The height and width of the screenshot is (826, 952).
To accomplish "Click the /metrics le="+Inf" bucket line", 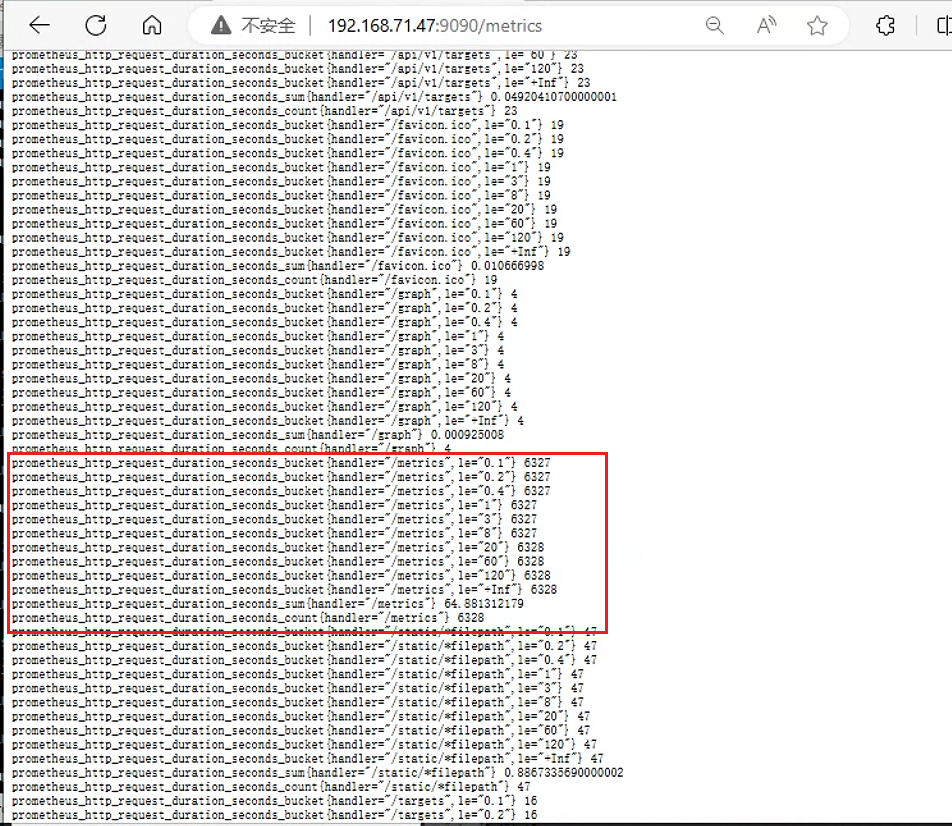I will [284, 589].
